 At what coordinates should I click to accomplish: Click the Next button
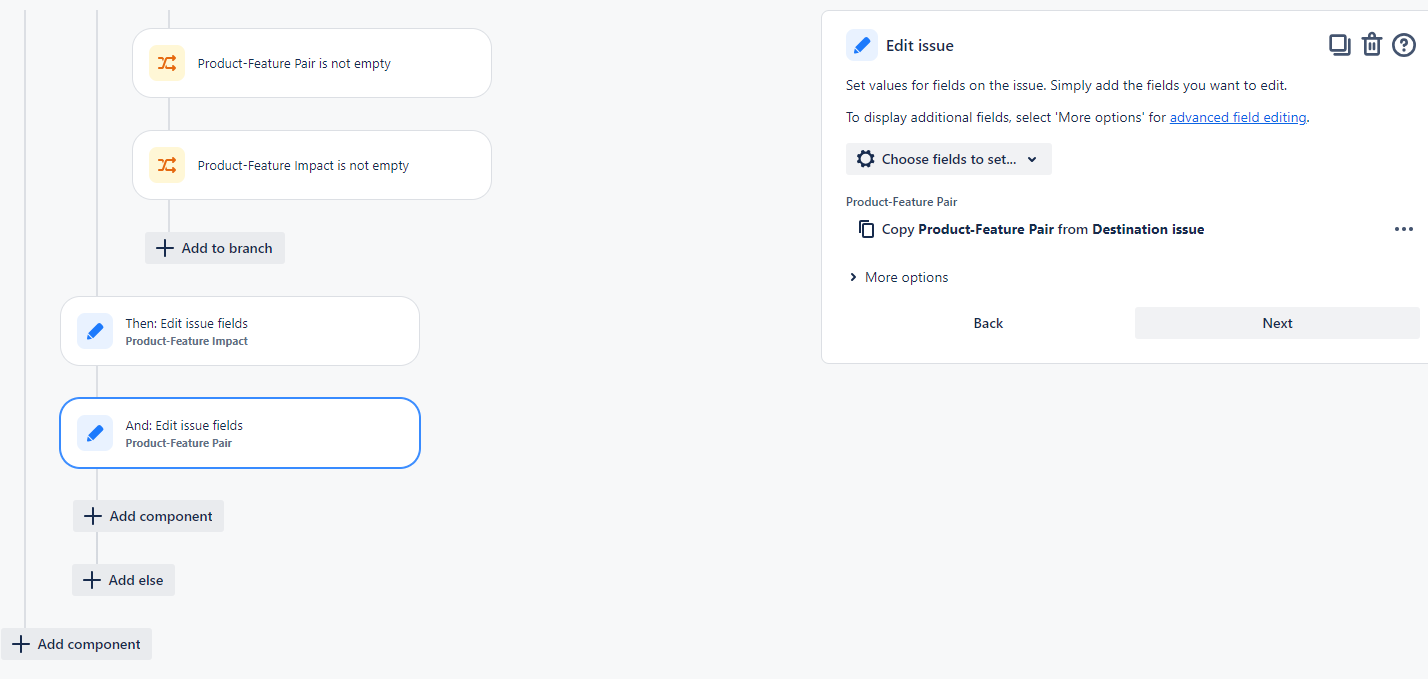(1277, 323)
